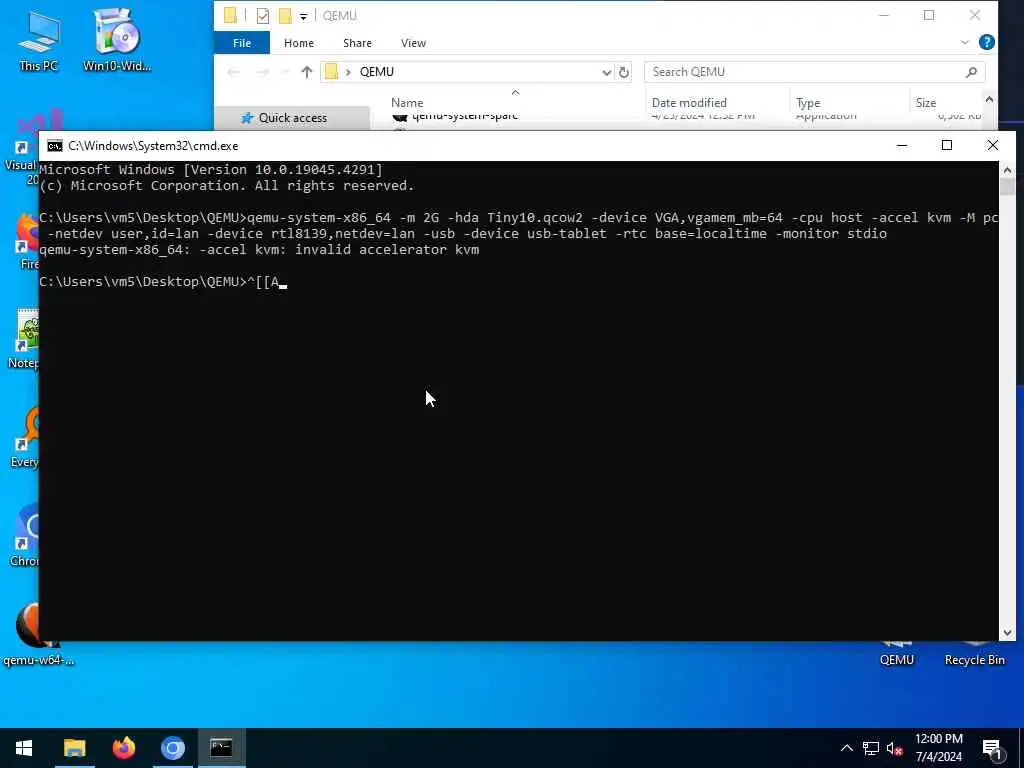
Task: Open File Explorer from taskbar
Action: coord(74,748)
